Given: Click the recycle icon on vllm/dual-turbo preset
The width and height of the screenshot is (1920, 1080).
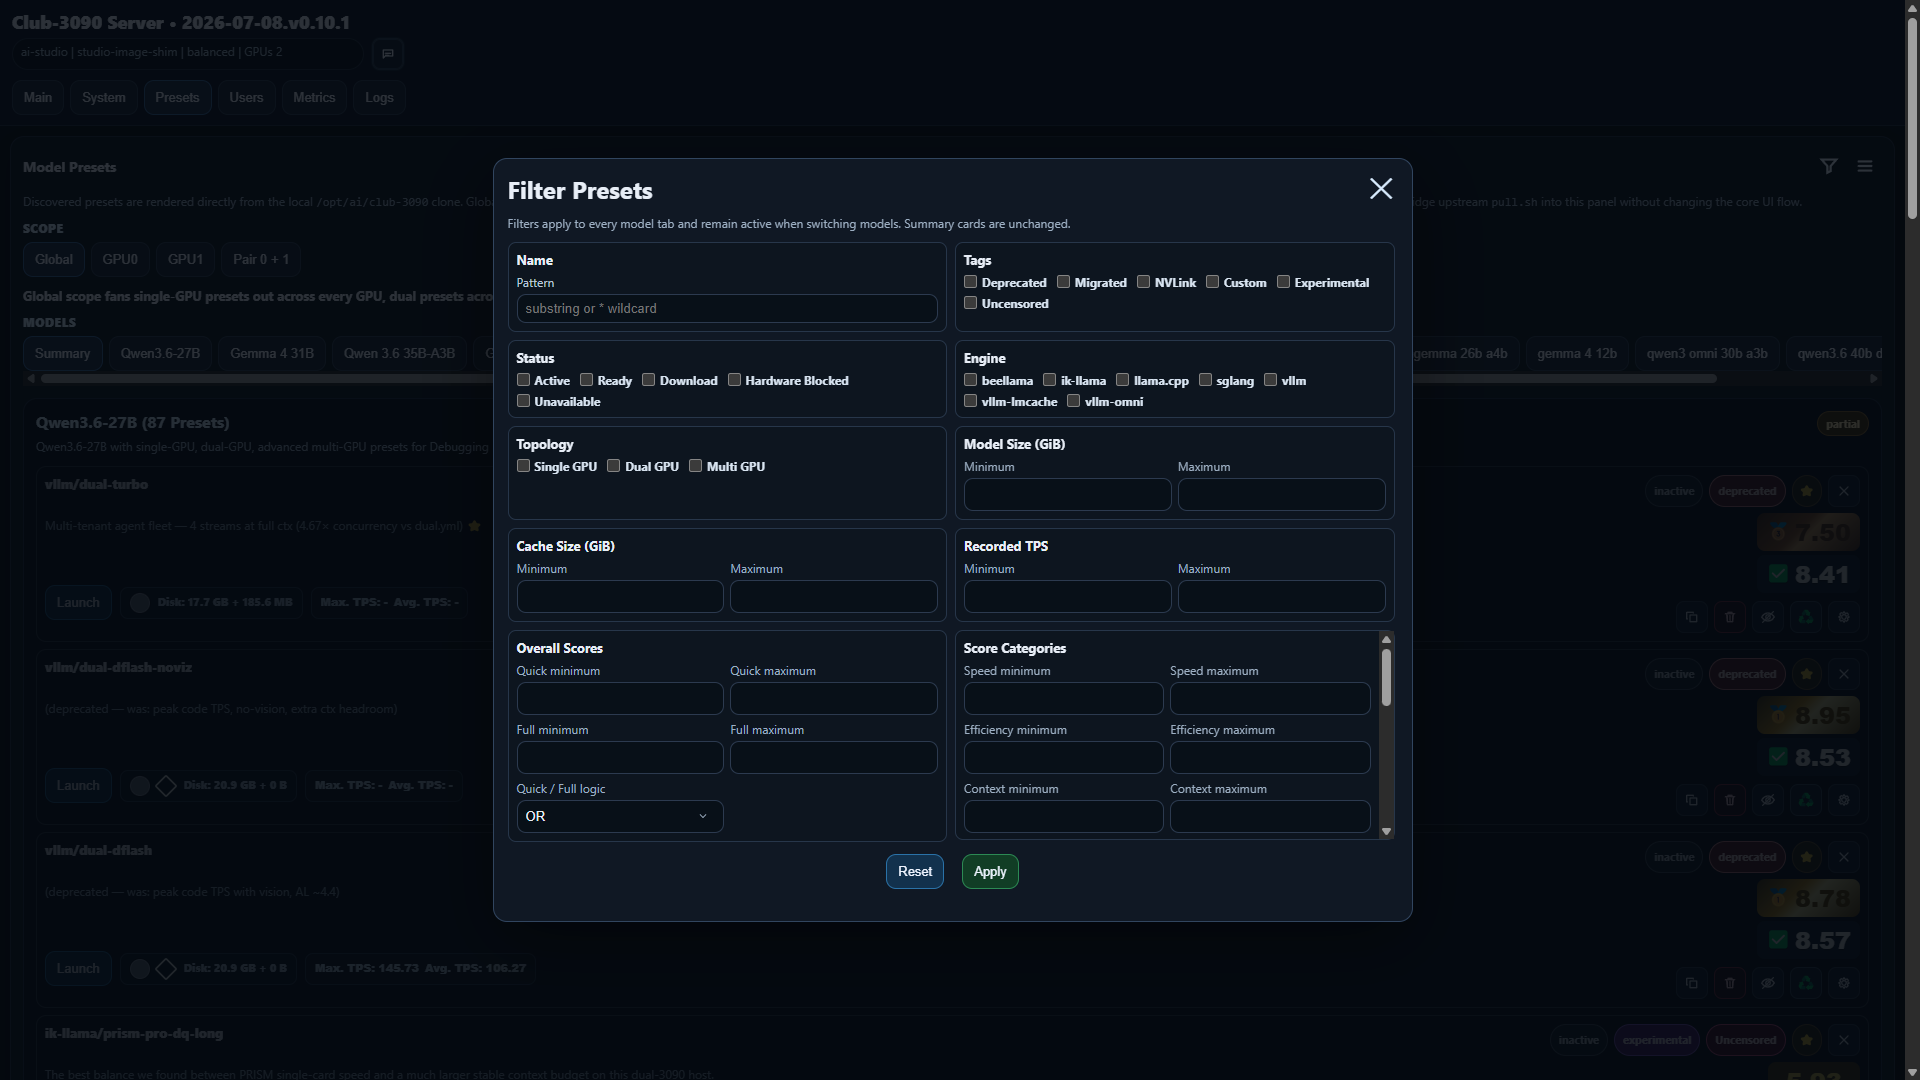Looking at the screenshot, I should (1806, 617).
